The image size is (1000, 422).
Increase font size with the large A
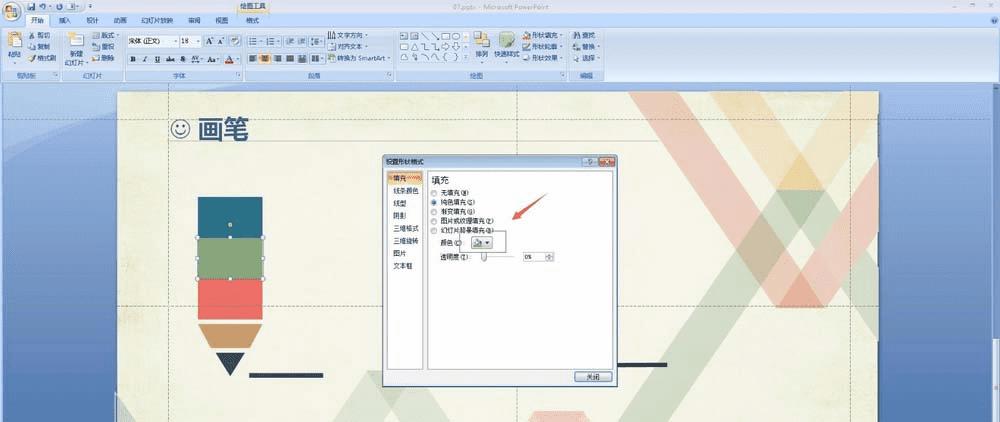(x=209, y=41)
